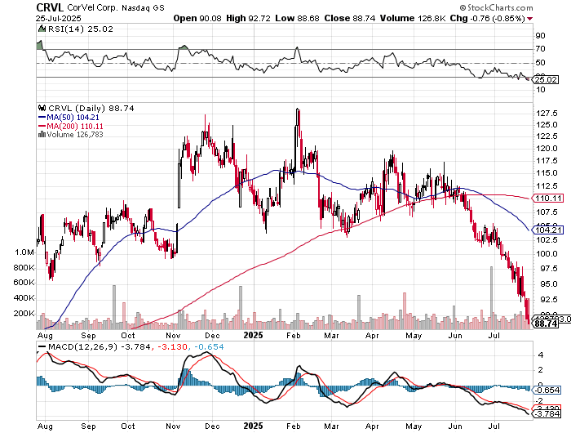Click the 600K volume axis label

pyautogui.click(x=24, y=283)
